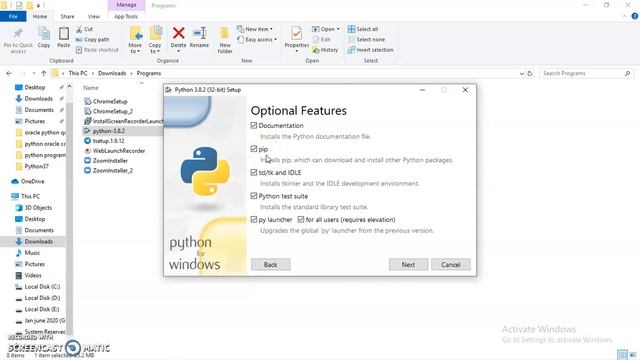640x360 pixels.
Task: Open 3D Objects in the sidebar
Action: click(x=33, y=207)
